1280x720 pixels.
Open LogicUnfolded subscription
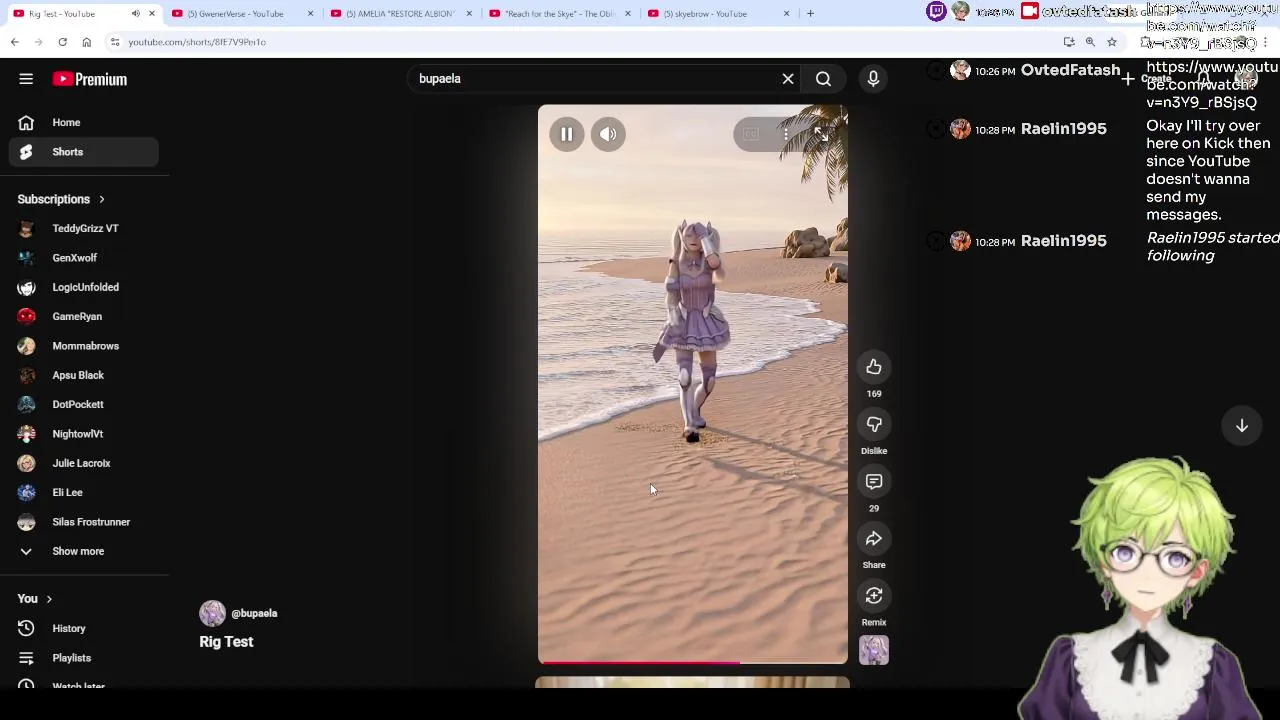[84, 287]
